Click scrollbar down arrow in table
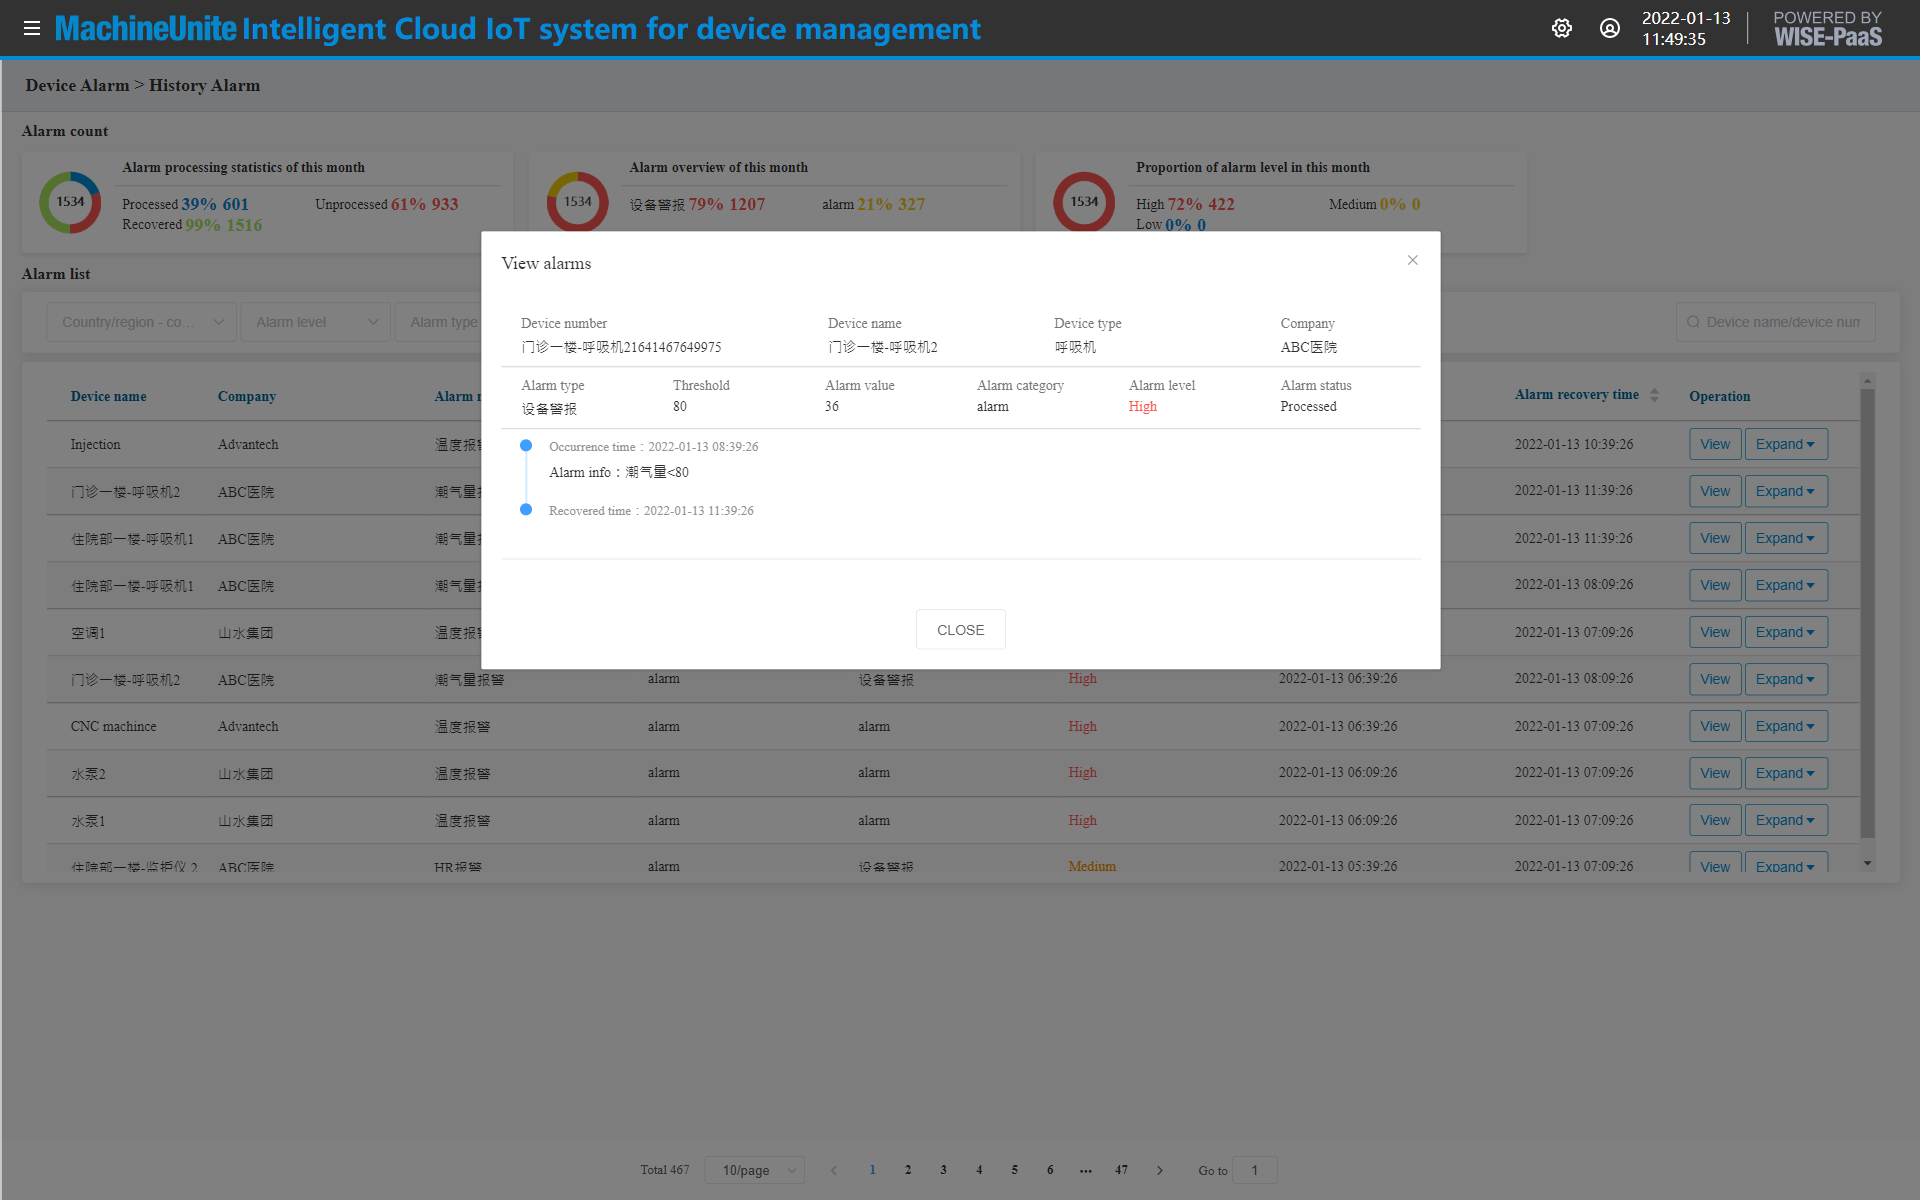The height and width of the screenshot is (1200, 1920). point(1867,863)
